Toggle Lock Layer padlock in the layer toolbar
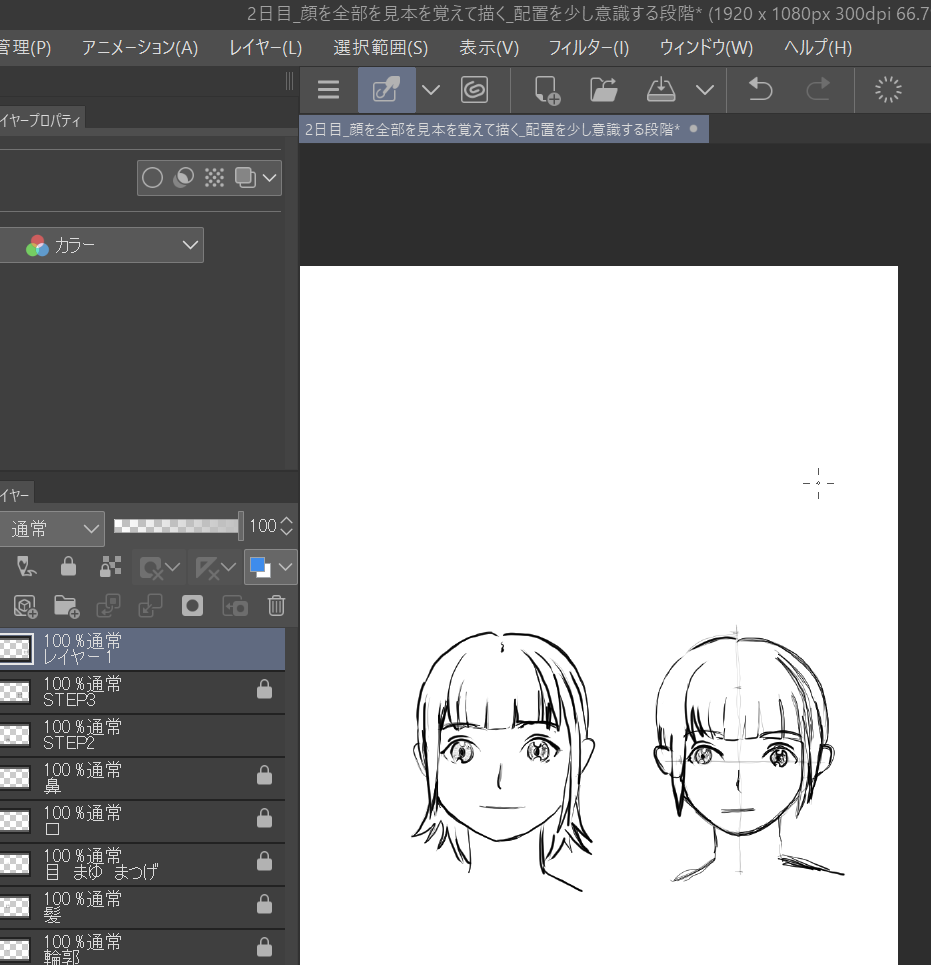 point(68,567)
